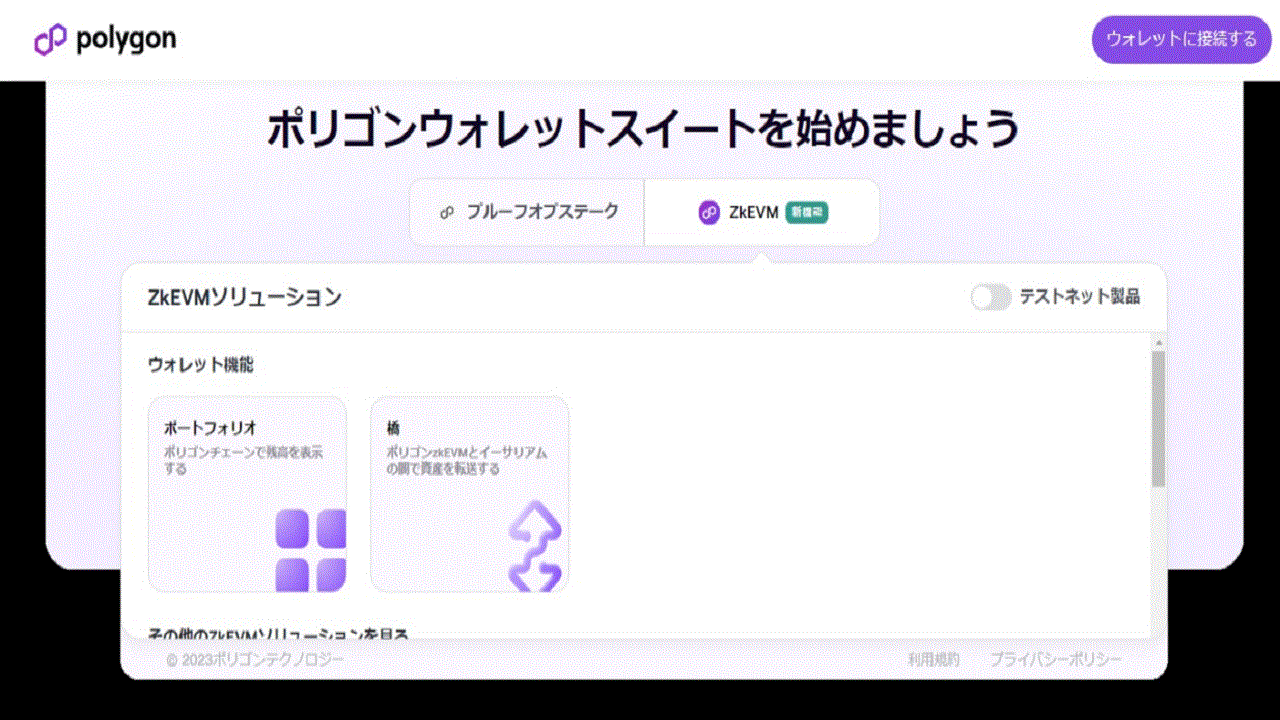Click the ウォレットに接続する button

pyautogui.click(x=1181, y=40)
